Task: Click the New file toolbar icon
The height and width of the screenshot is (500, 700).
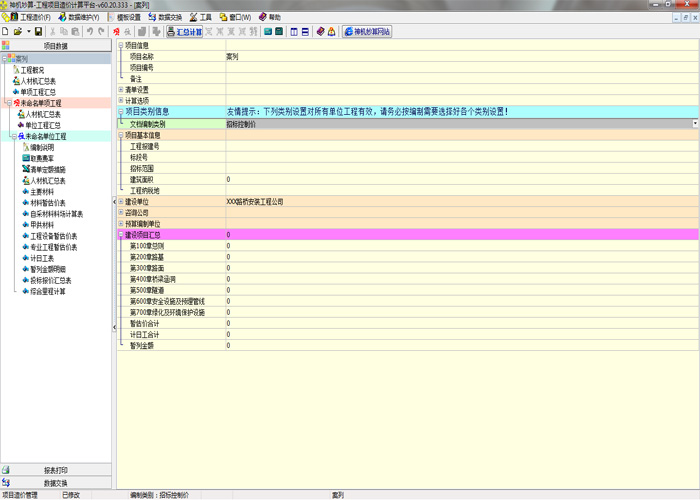Action: coord(6,32)
